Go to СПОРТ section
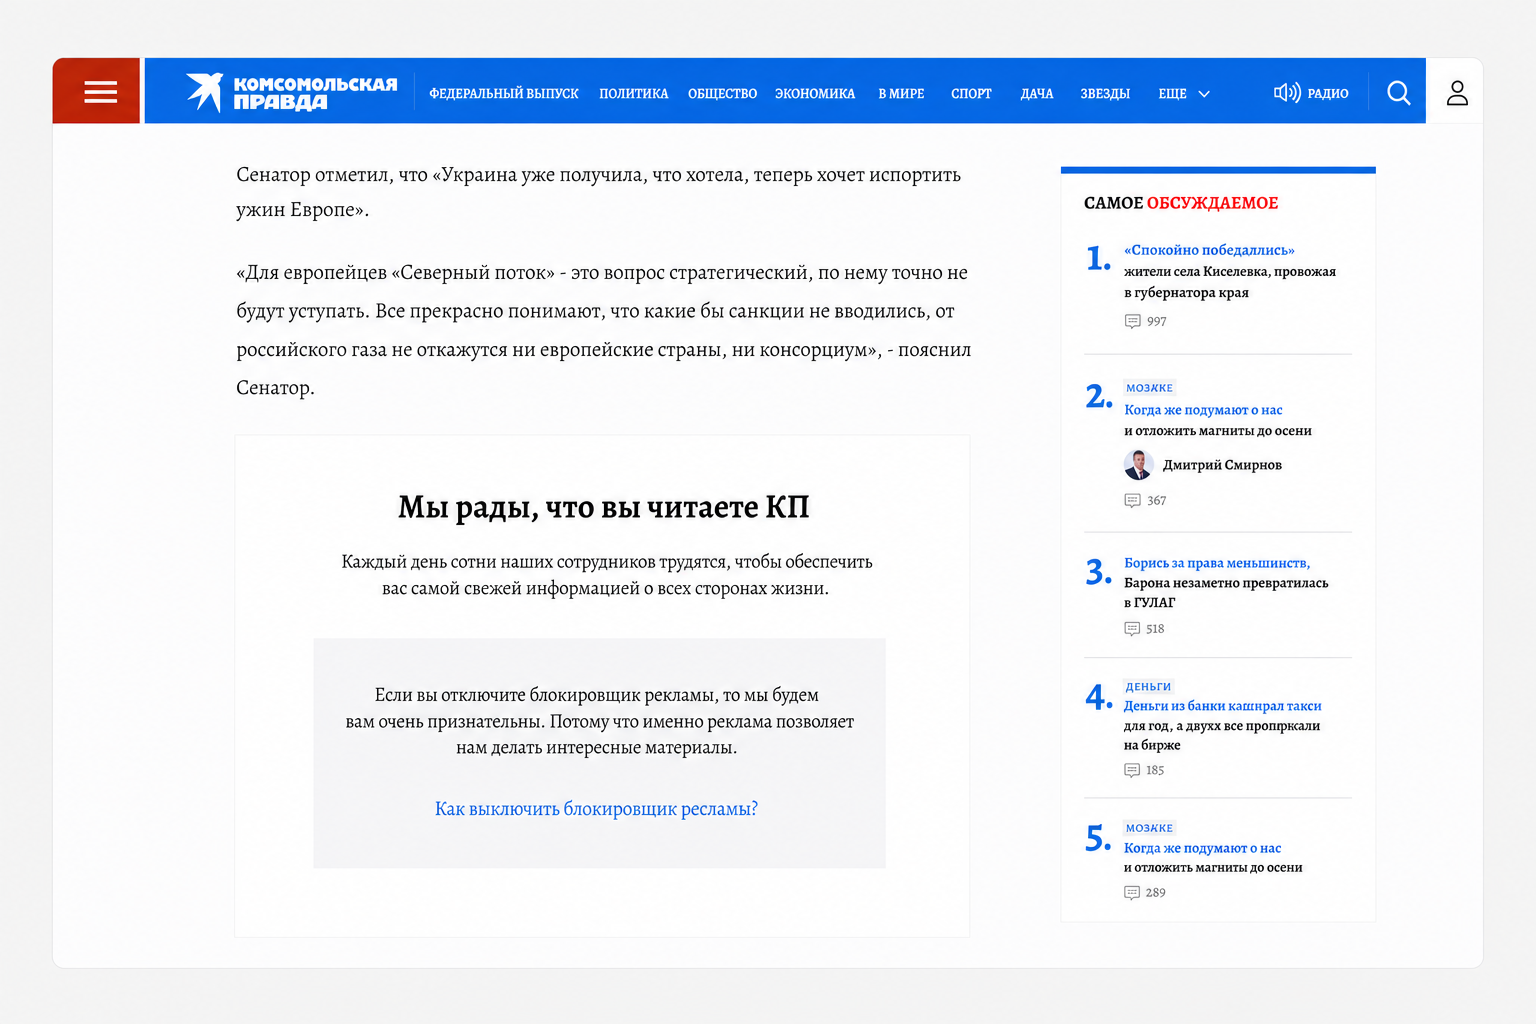This screenshot has width=1536, height=1024. pos(971,93)
